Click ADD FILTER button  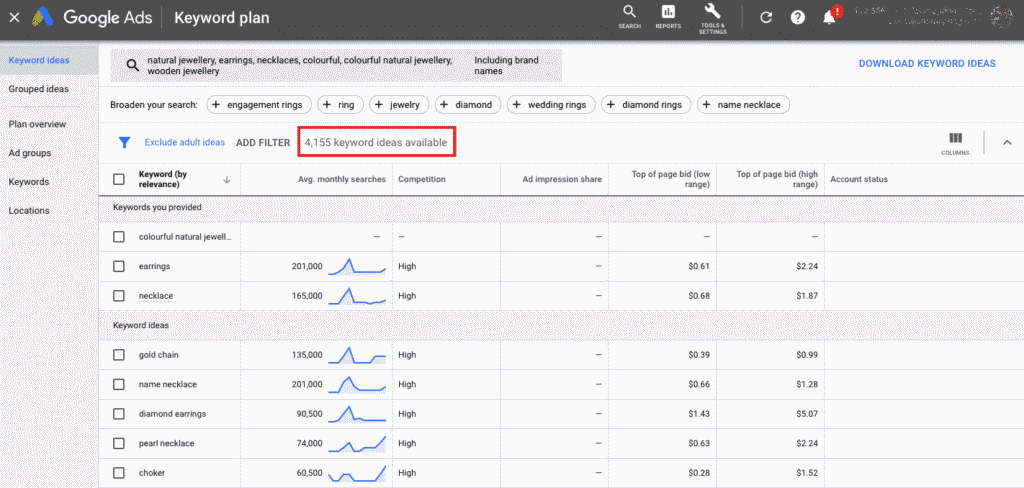coord(263,142)
